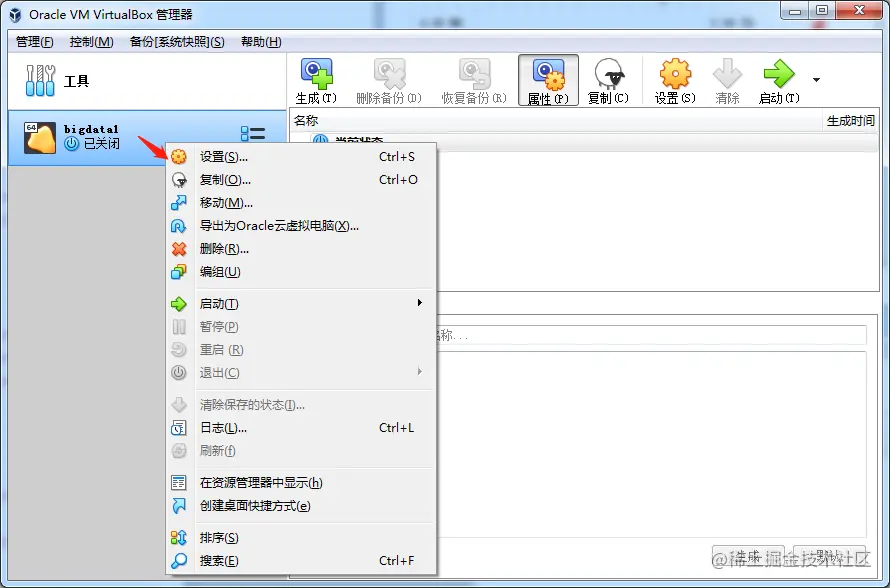The height and width of the screenshot is (588, 890).
Task: Click the Delete snapshot (删除备份) toolbar icon
Action: click(389, 74)
